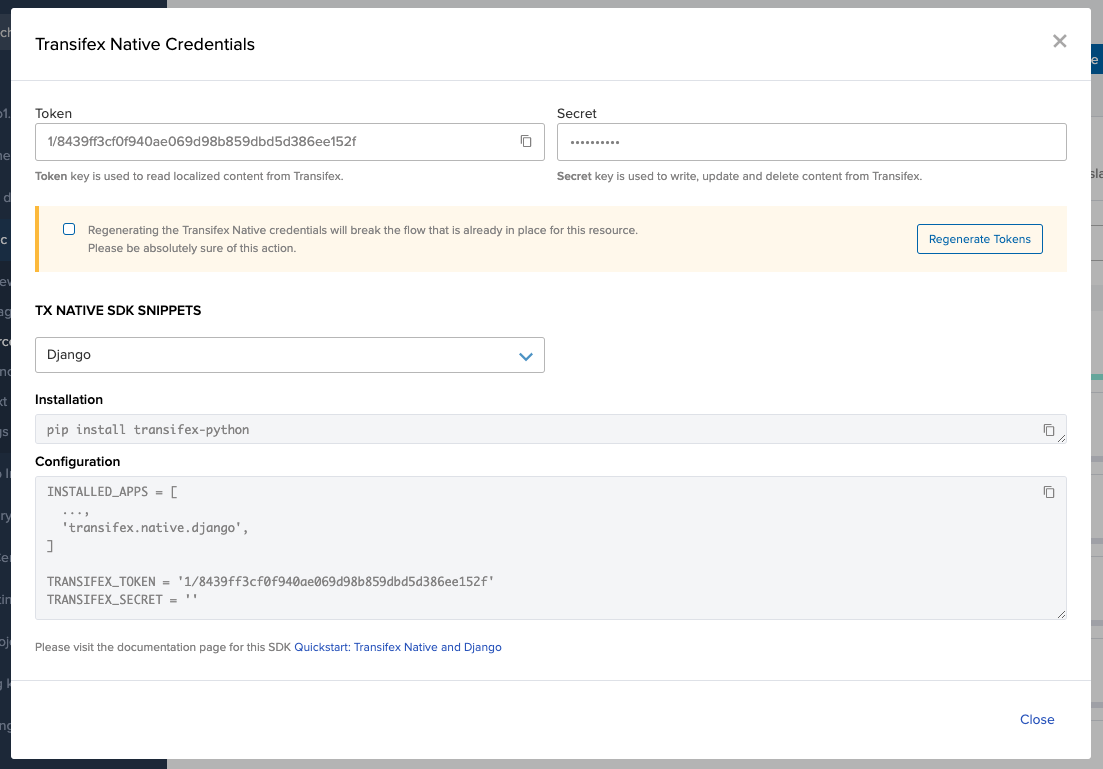Screen dimensions: 1103x769
Task: Click inside the pip install transifex-python box
Action: point(400,430)
